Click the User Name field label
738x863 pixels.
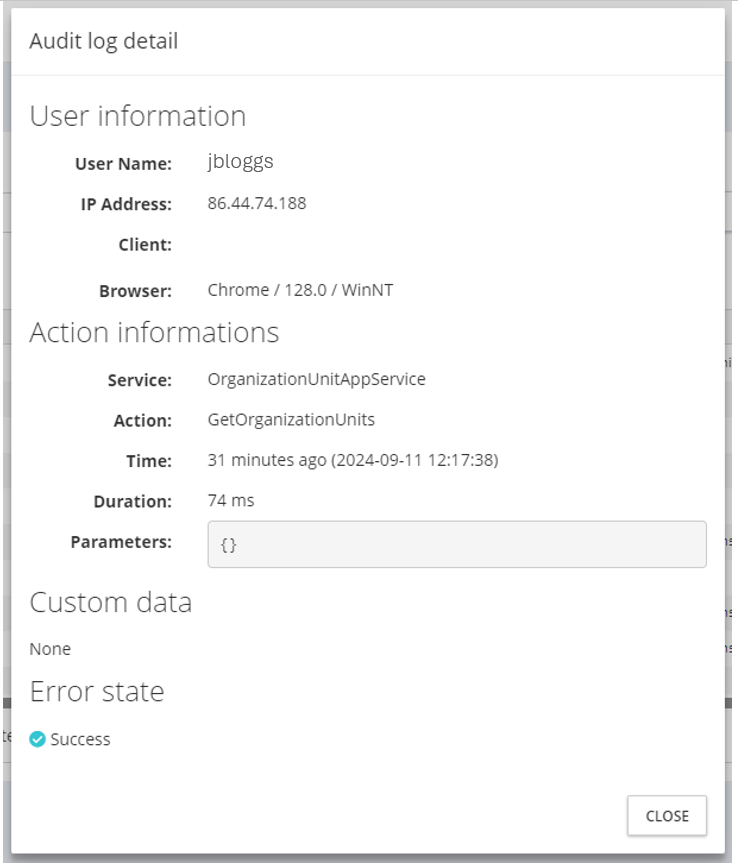pyautogui.click(x=123, y=164)
